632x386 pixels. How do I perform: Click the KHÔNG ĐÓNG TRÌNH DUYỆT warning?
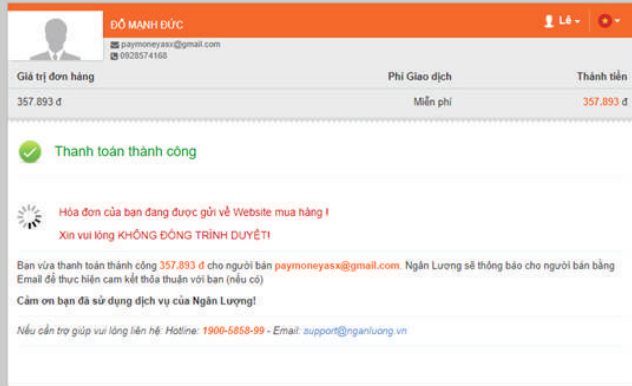pyautogui.click(x=194, y=235)
